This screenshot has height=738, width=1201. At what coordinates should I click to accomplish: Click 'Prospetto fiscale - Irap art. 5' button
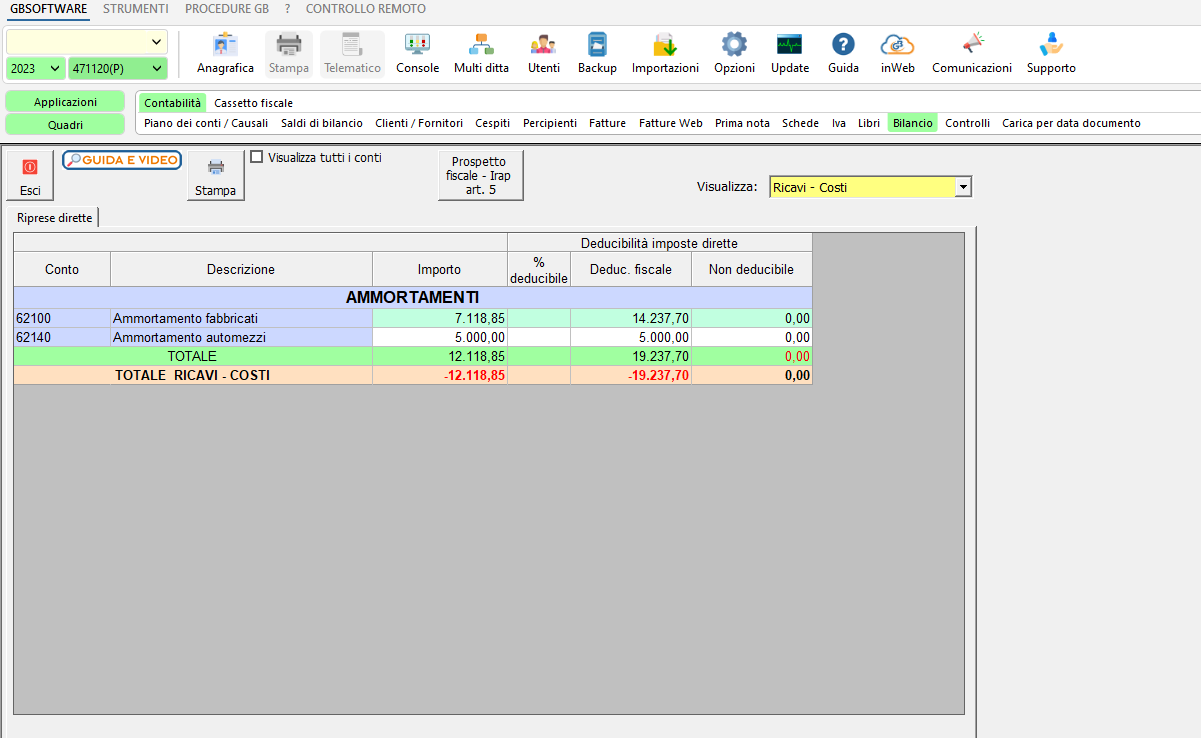tap(480, 176)
